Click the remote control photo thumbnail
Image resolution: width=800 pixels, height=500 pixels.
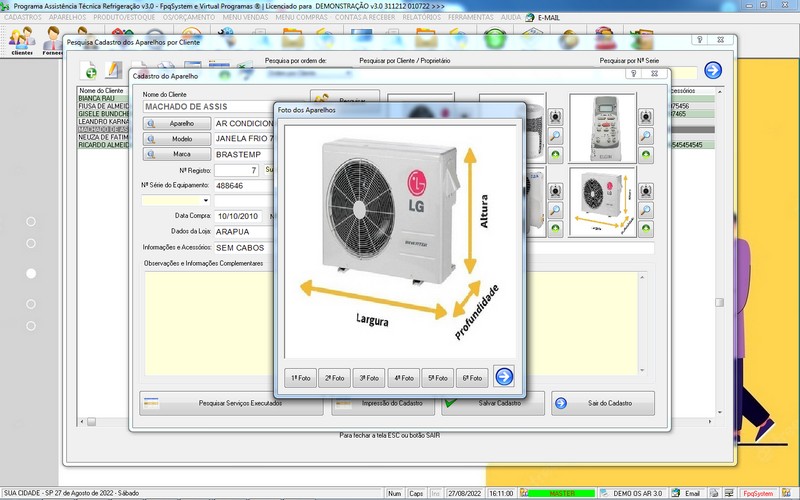click(x=603, y=128)
